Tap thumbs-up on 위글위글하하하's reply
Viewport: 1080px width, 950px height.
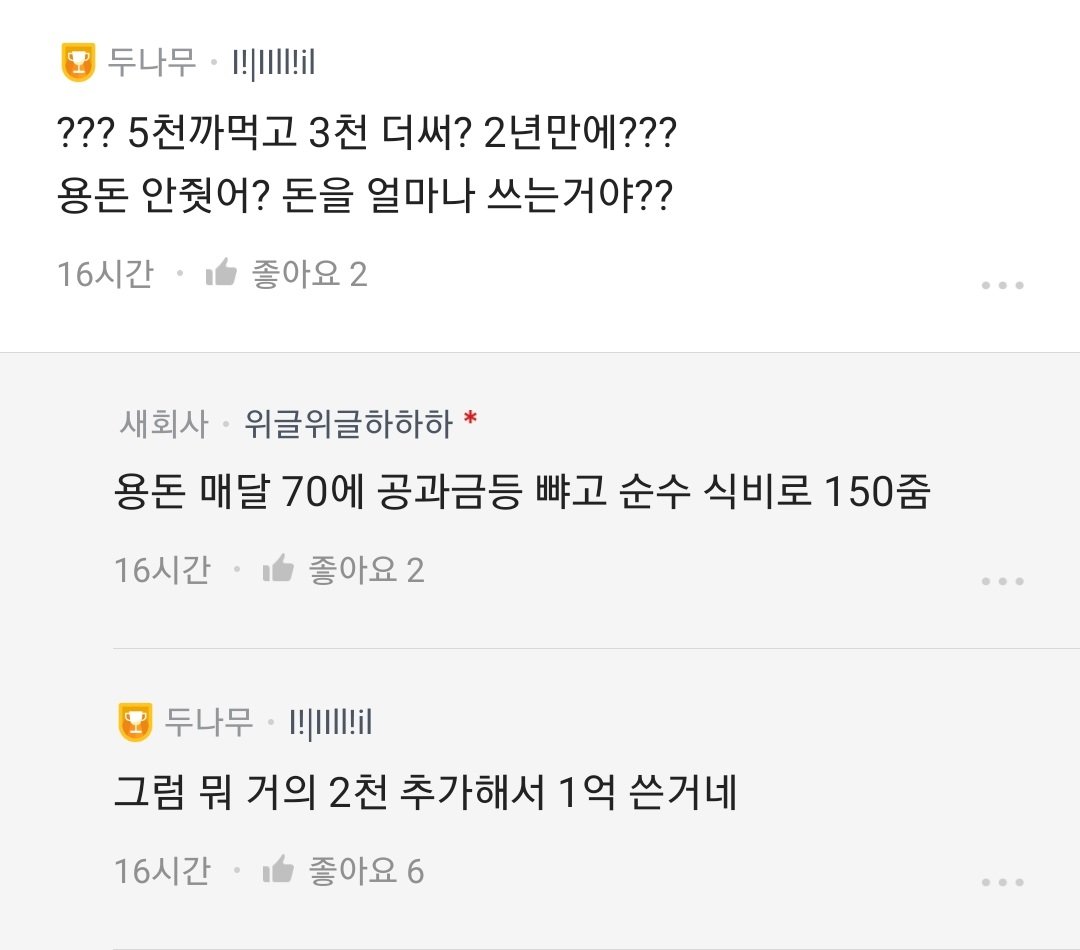[277, 570]
